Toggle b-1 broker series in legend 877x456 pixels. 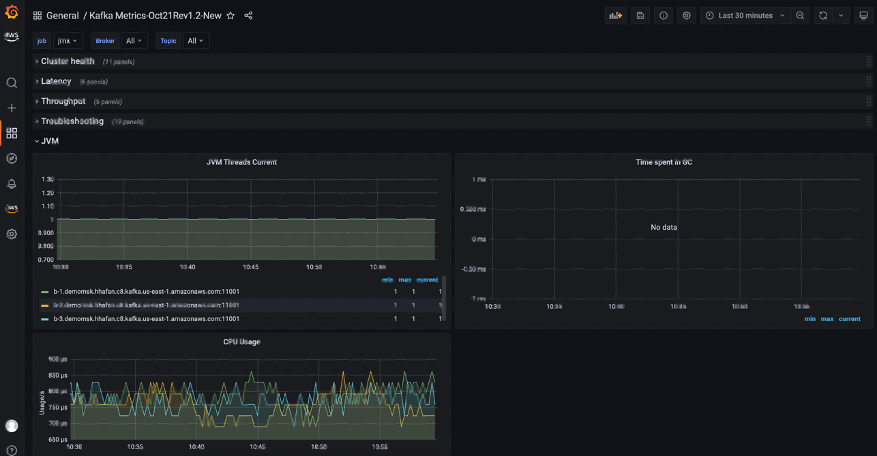point(146,291)
